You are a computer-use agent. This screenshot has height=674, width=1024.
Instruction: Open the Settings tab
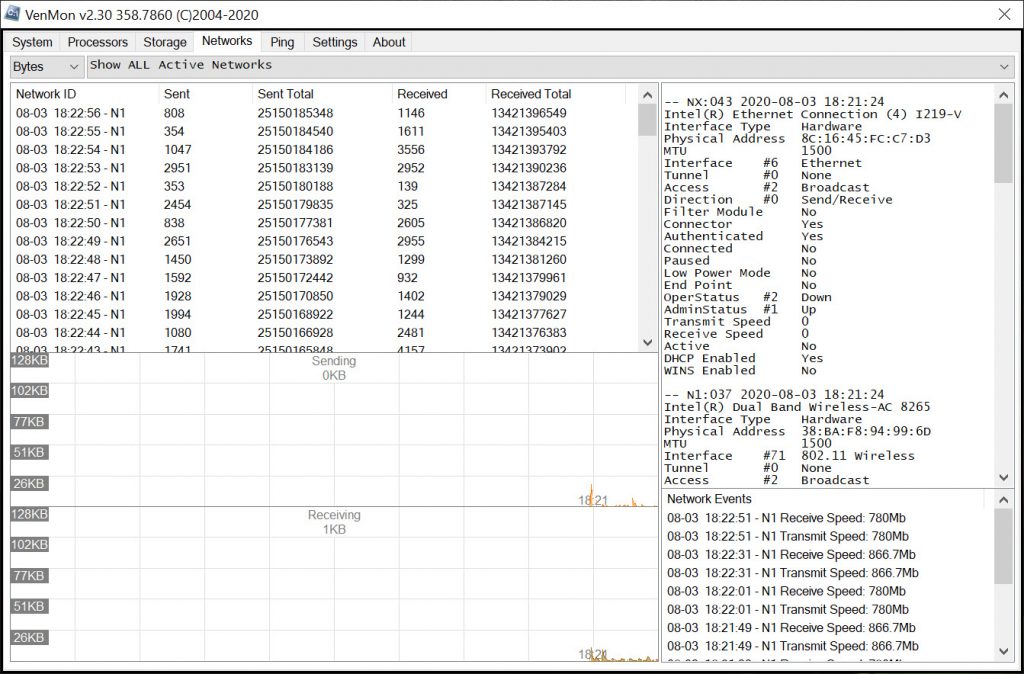point(334,42)
